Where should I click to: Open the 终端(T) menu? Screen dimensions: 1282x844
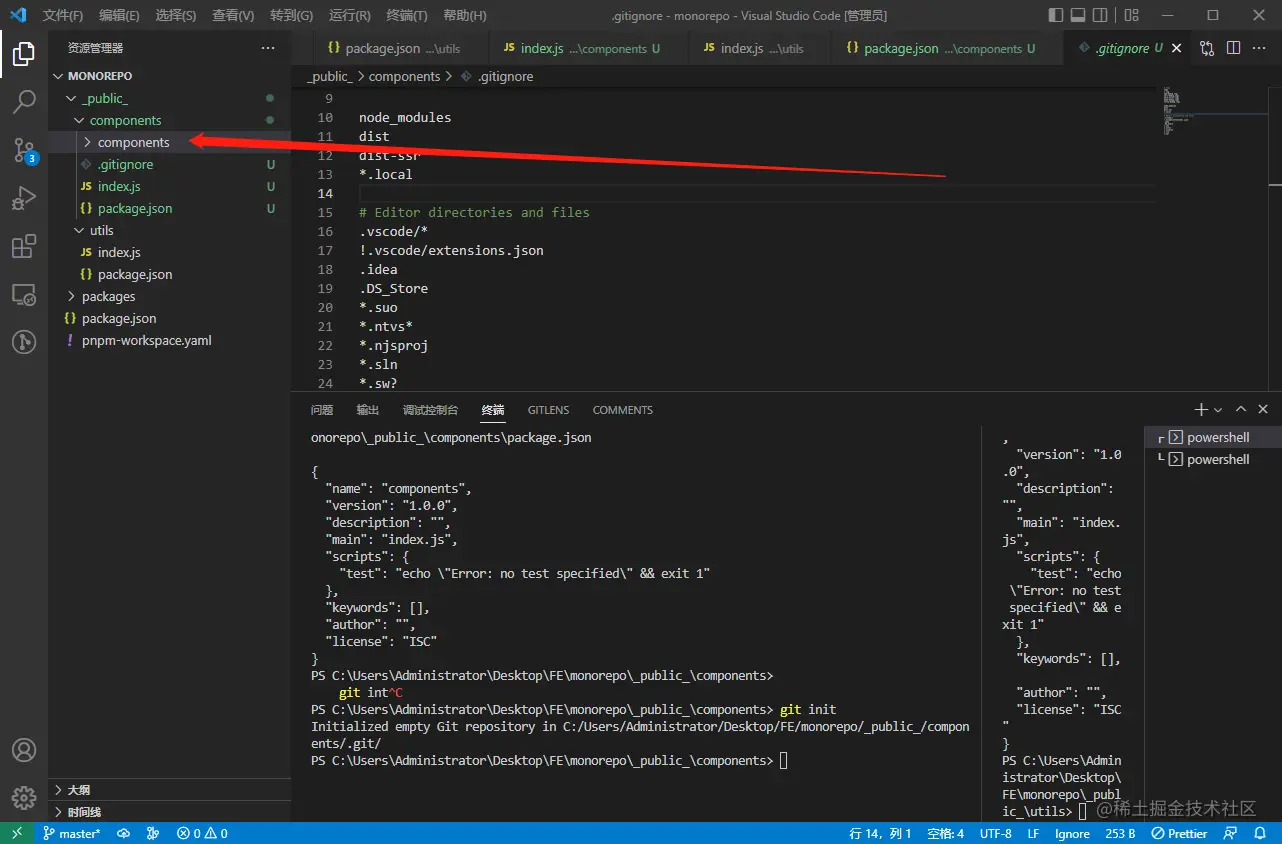[406, 15]
